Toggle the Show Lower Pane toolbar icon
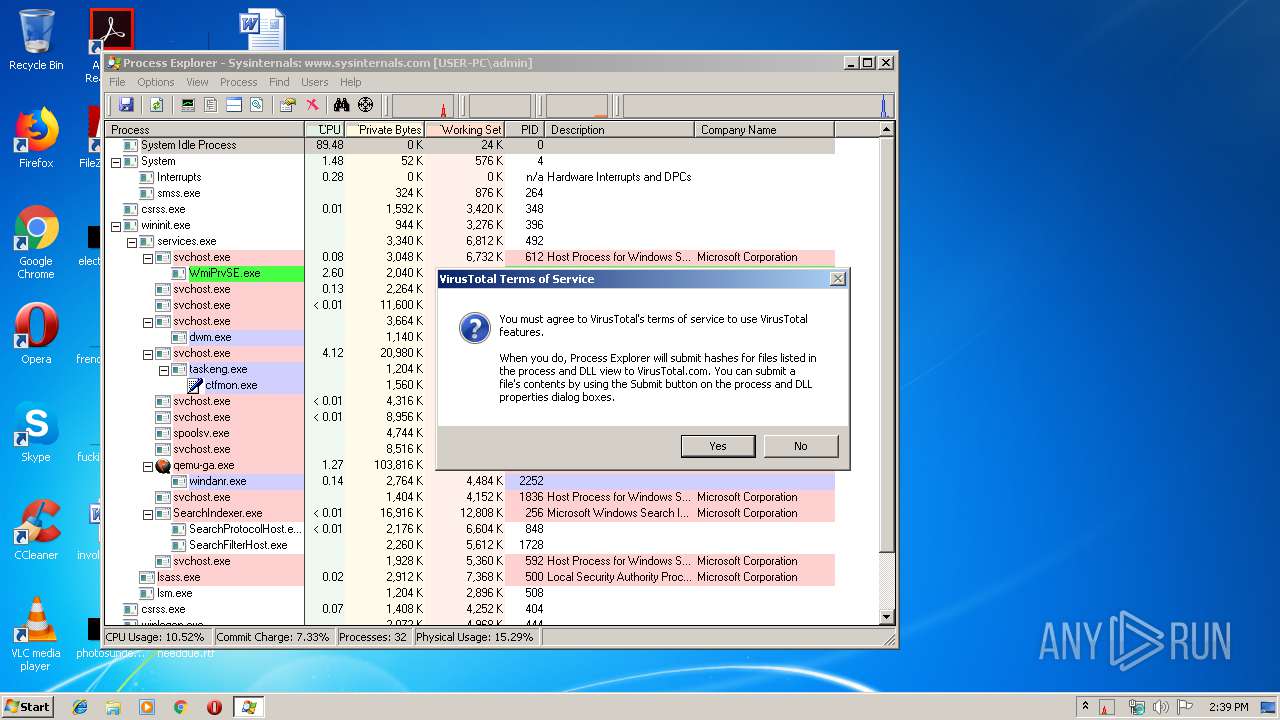 click(233, 105)
